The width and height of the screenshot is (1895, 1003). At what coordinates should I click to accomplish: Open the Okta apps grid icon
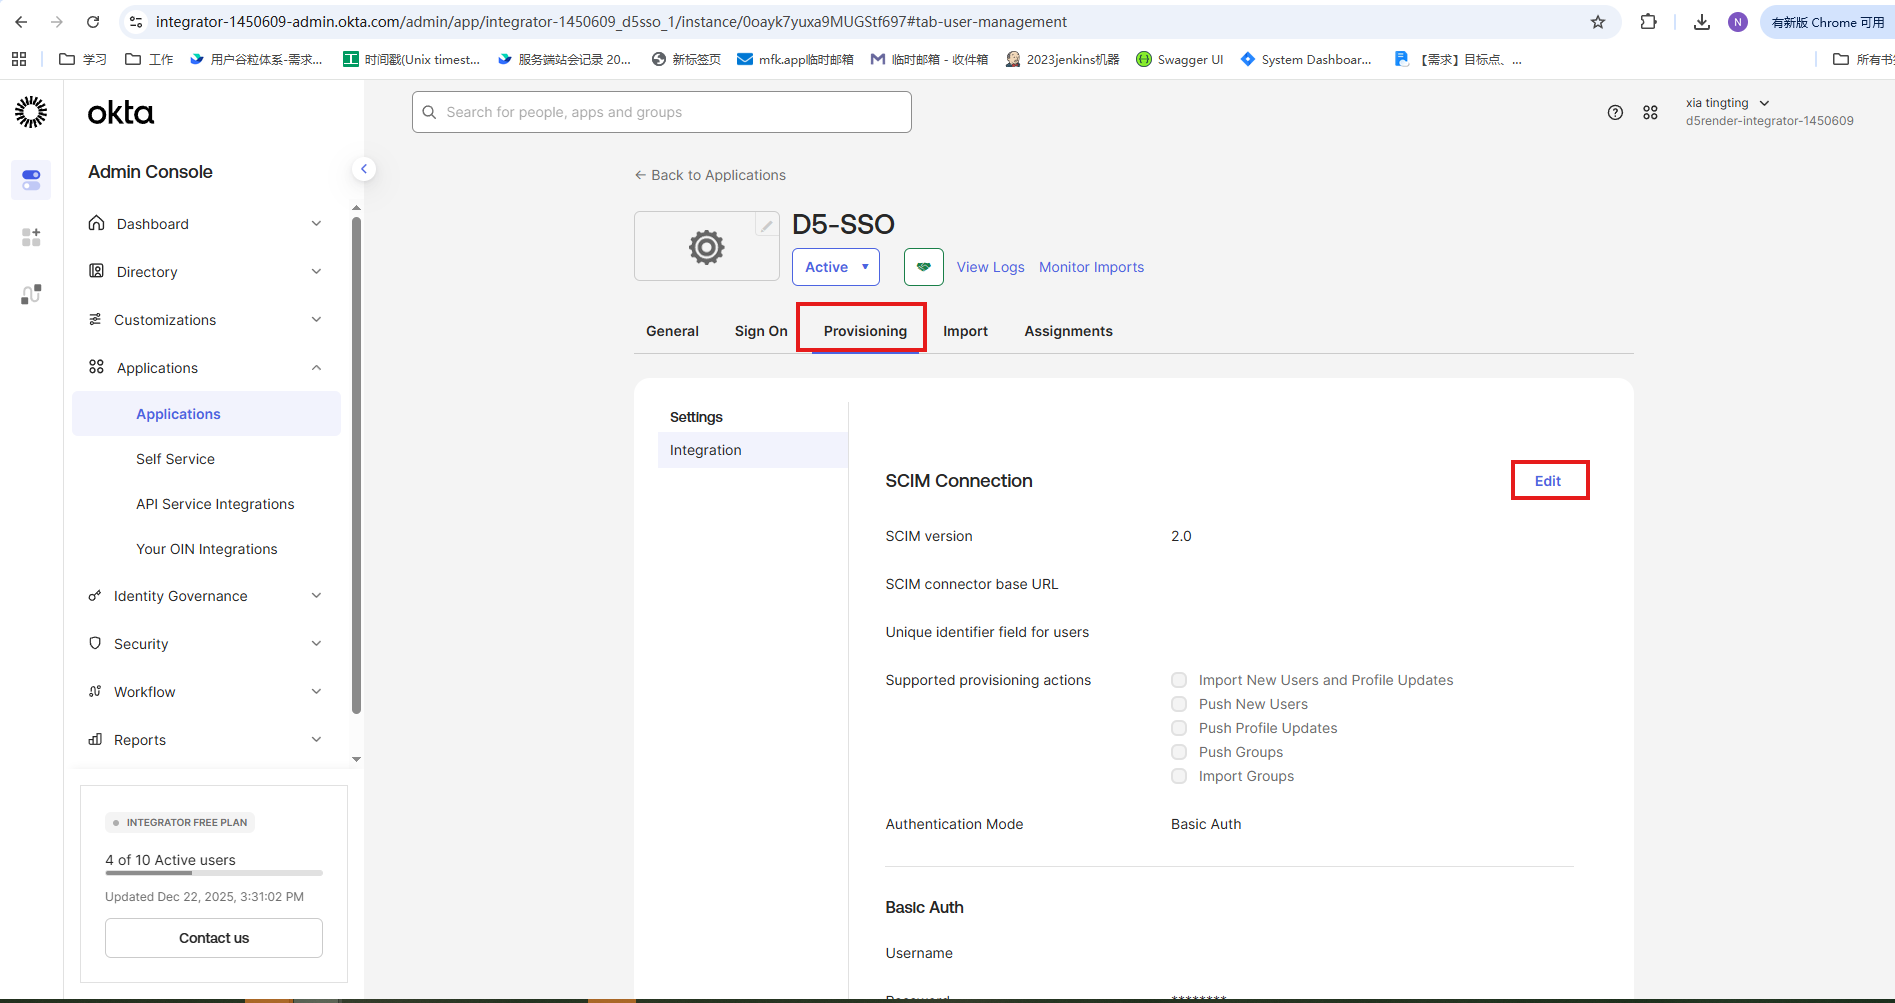point(1650,113)
